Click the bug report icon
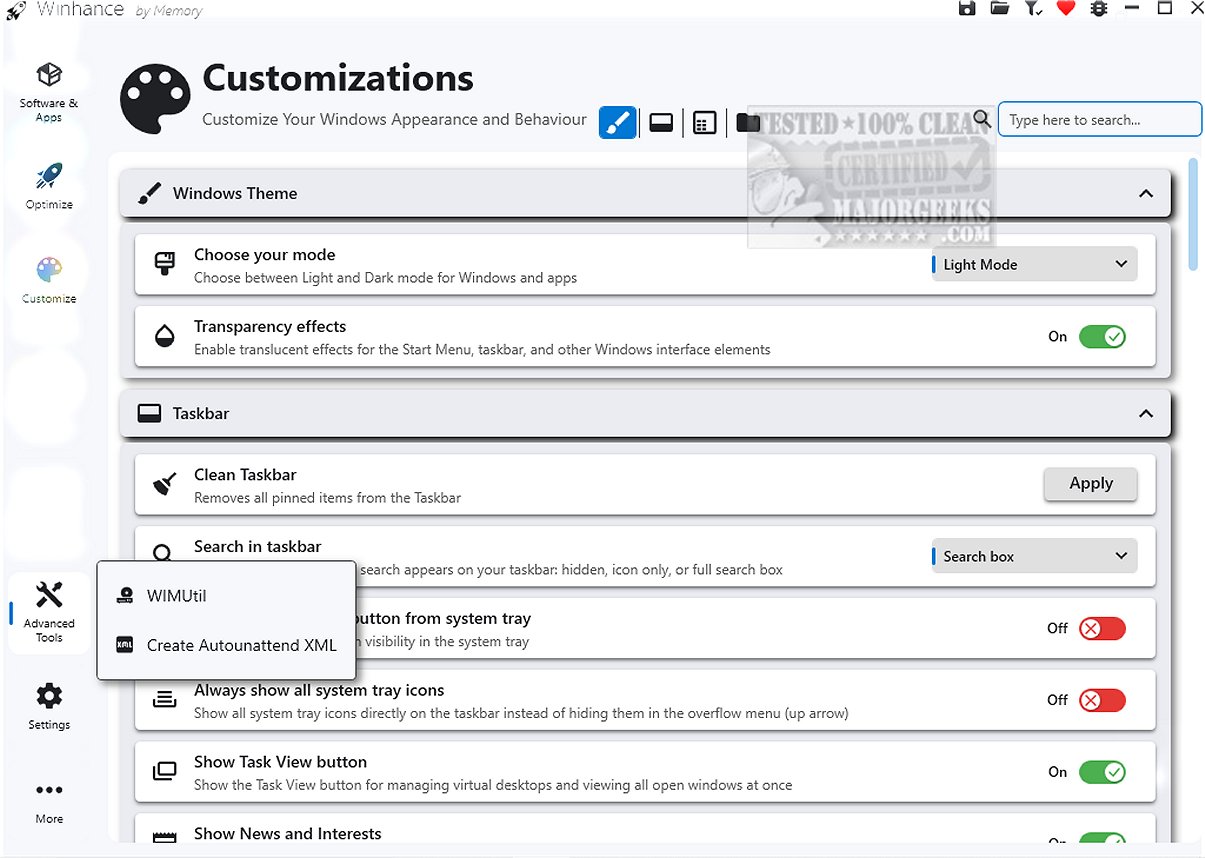Image resolution: width=1205 pixels, height=858 pixels. coord(1099,9)
